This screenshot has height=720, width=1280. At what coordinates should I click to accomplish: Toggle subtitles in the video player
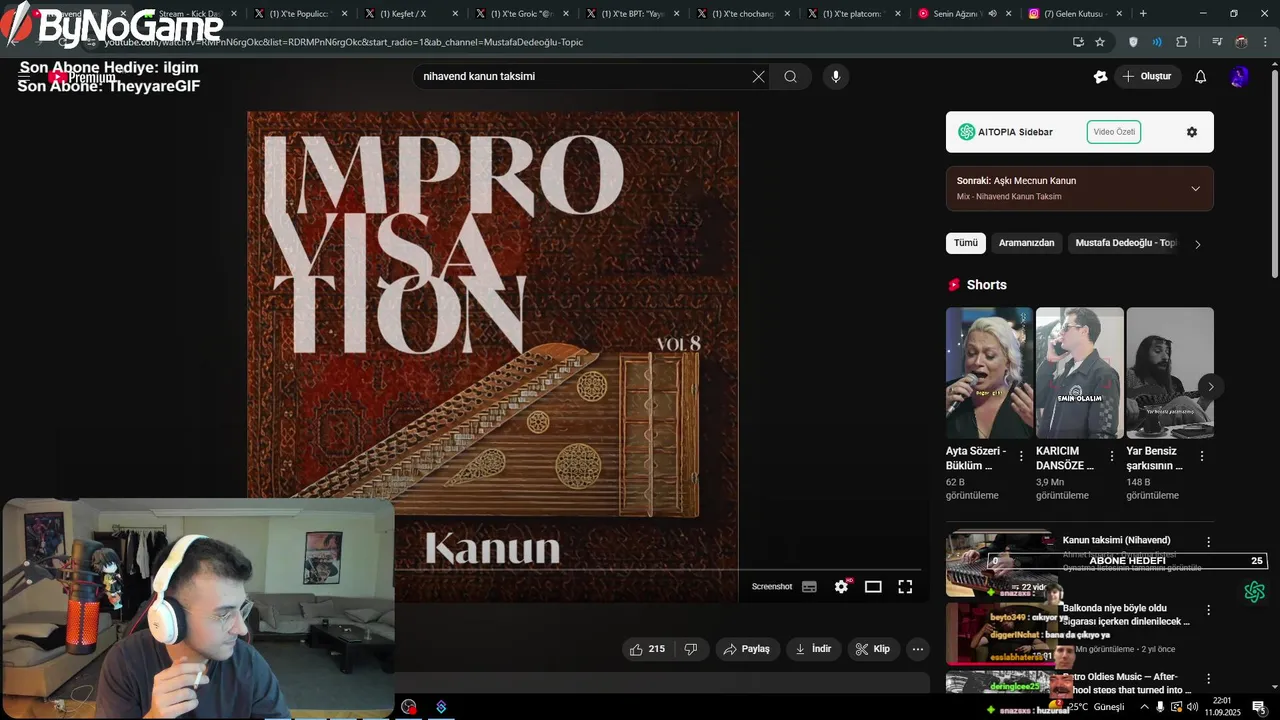click(809, 587)
